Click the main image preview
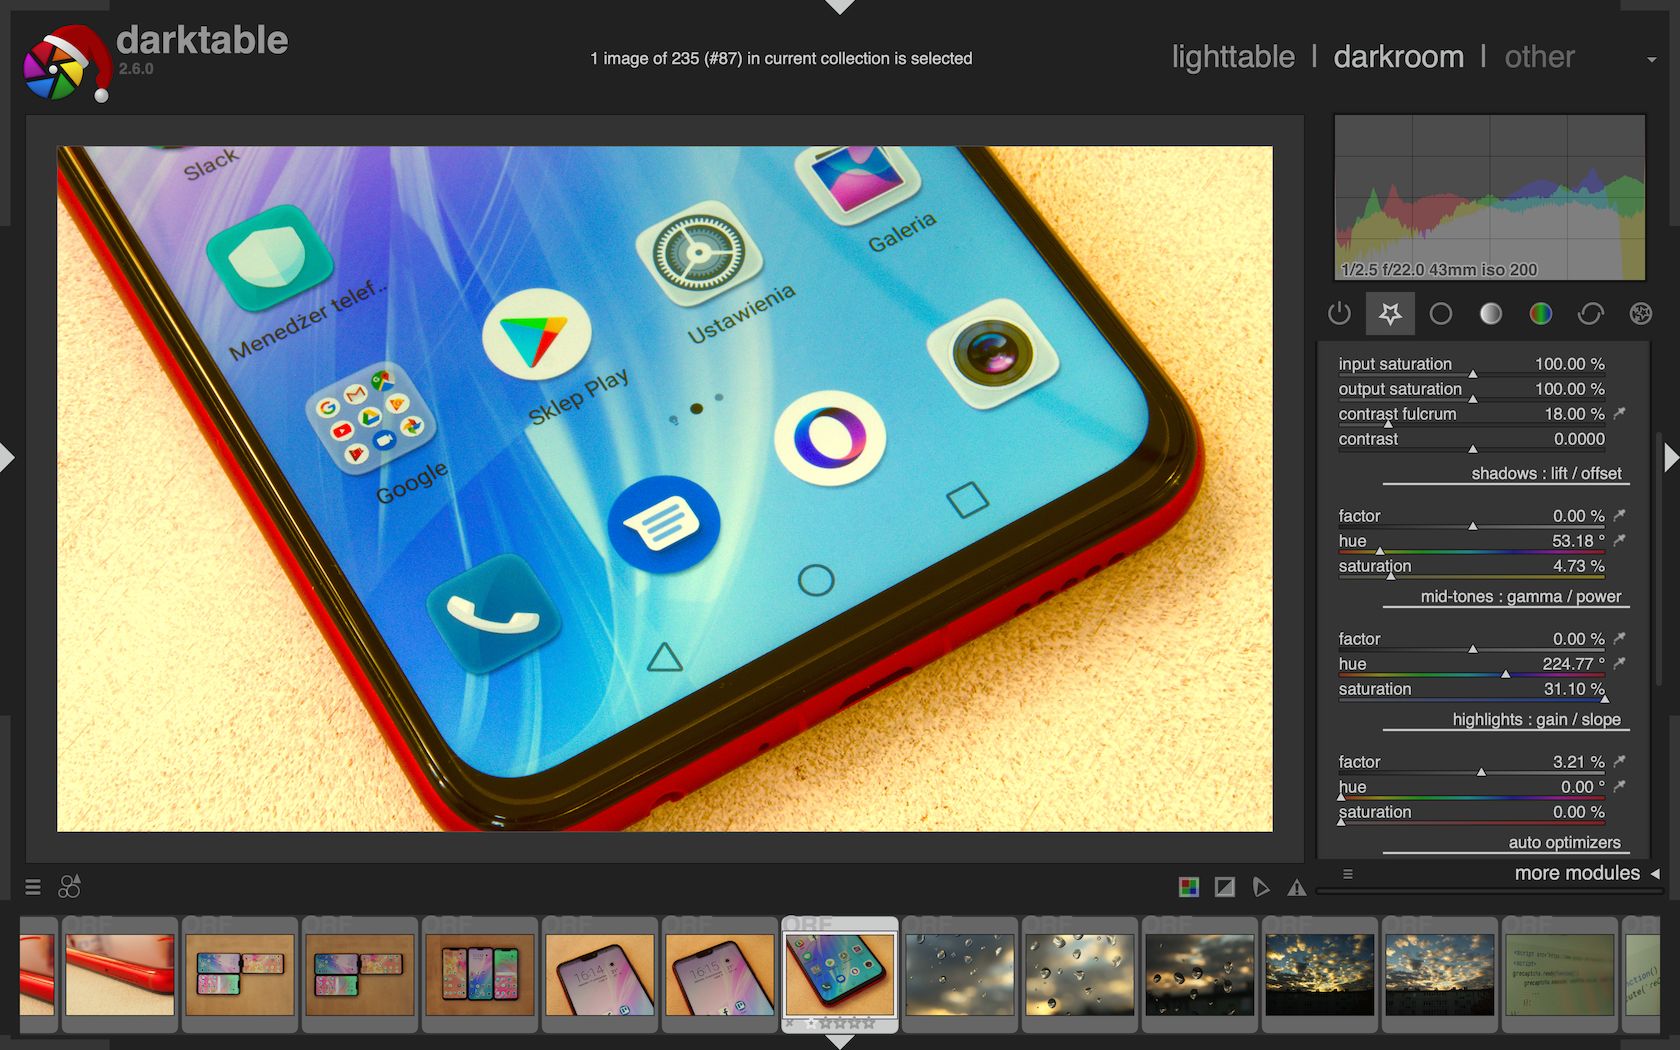Viewport: 1680px width, 1050px height. (x=665, y=489)
